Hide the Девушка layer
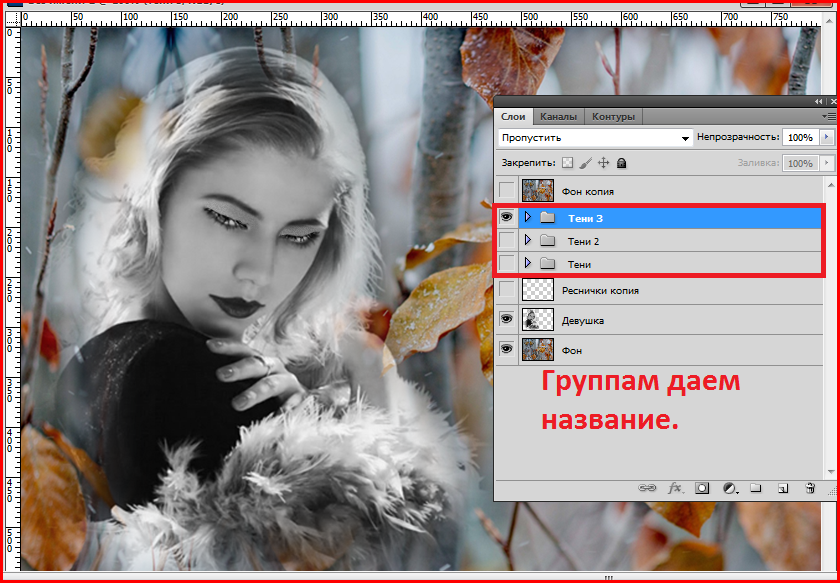Viewport: 840px width, 583px height. [x=506, y=320]
